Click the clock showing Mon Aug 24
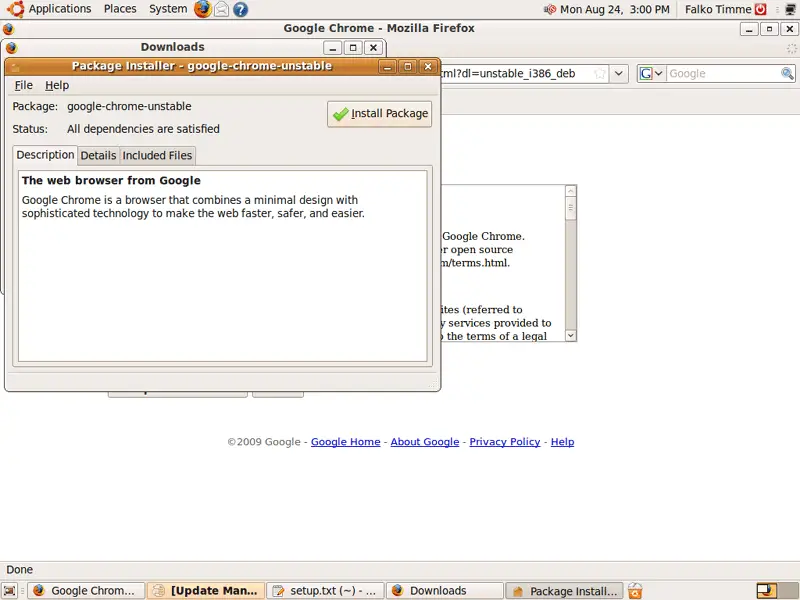800x600 pixels. coord(614,9)
